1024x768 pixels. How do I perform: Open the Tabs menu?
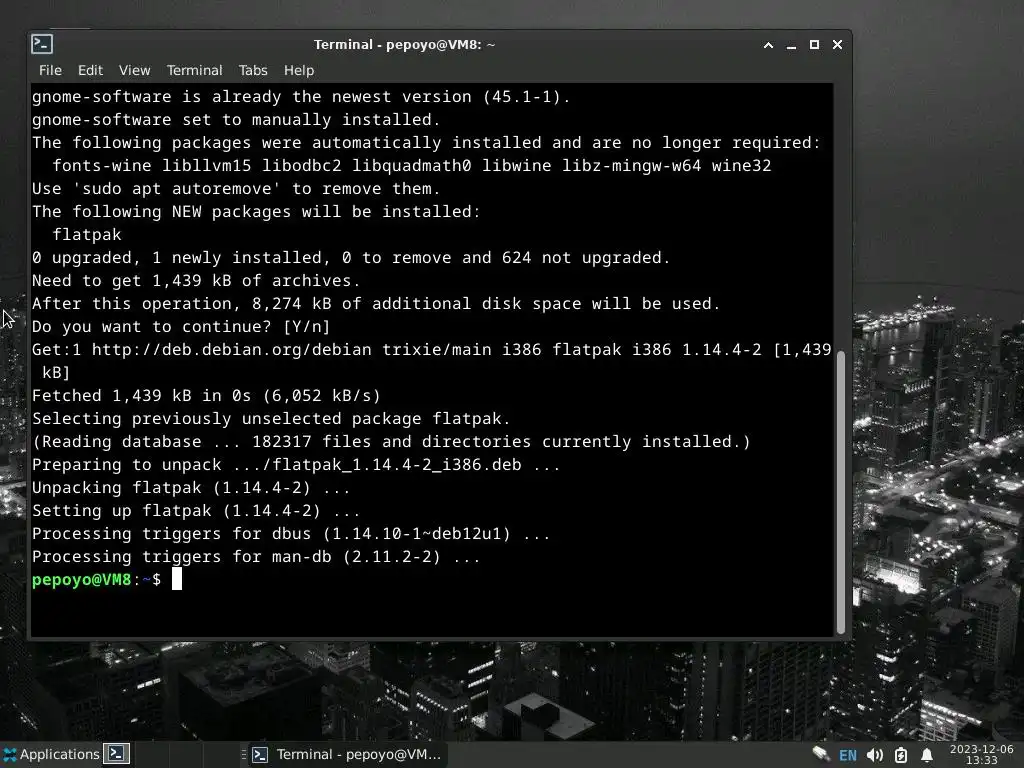click(x=253, y=70)
